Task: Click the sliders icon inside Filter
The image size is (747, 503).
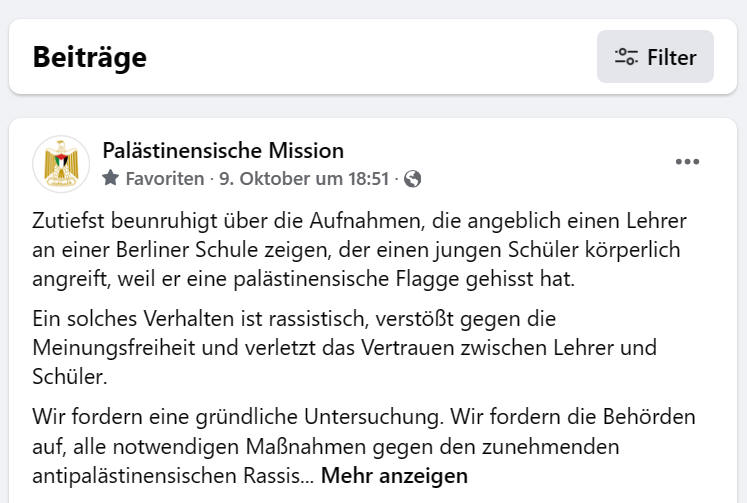Action: click(x=626, y=57)
